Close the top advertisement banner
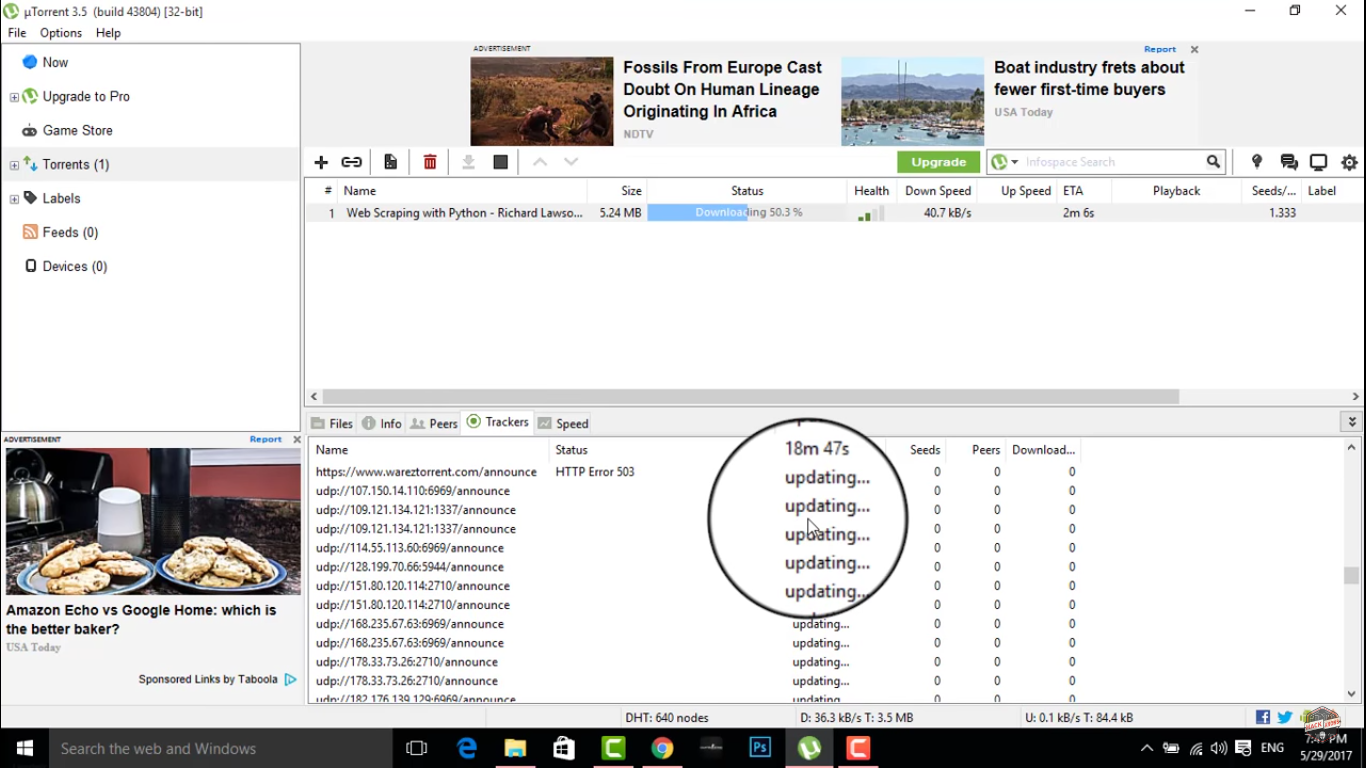The height and width of the screenshot is (768, 1366). 1194,49
